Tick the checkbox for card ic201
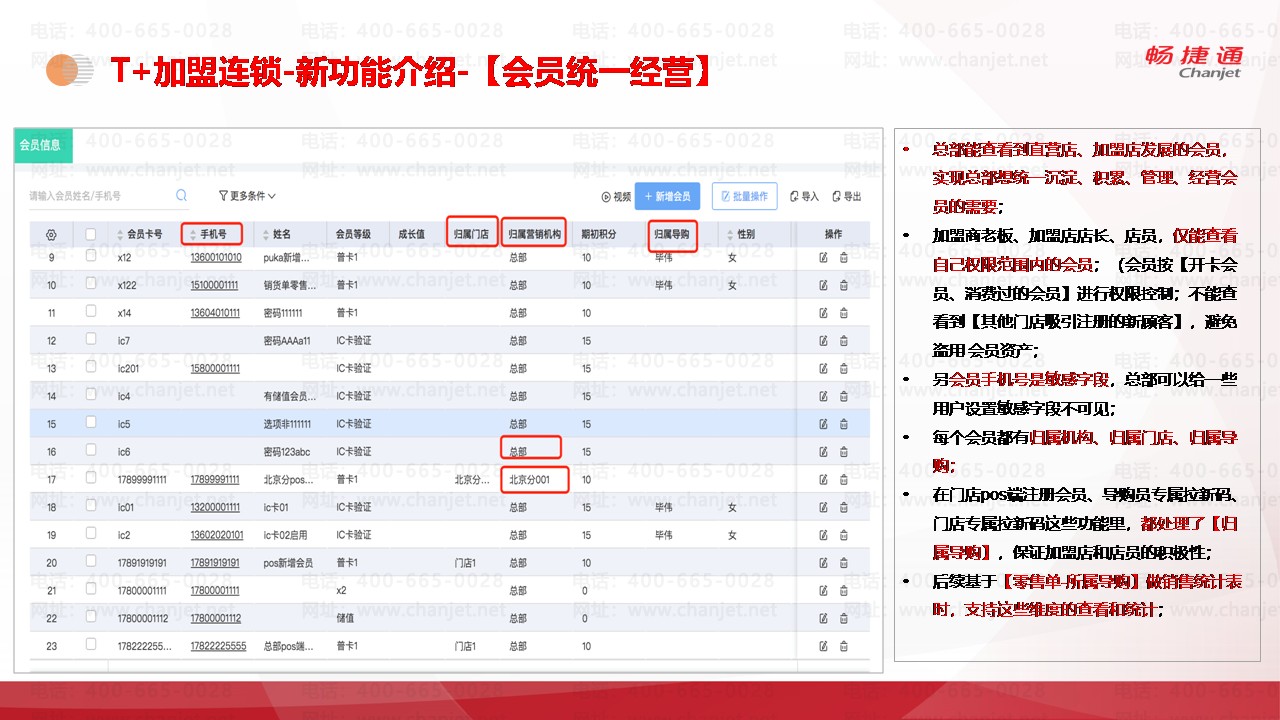This screenshot has width=1280, height=720. (x=91, y=367)
